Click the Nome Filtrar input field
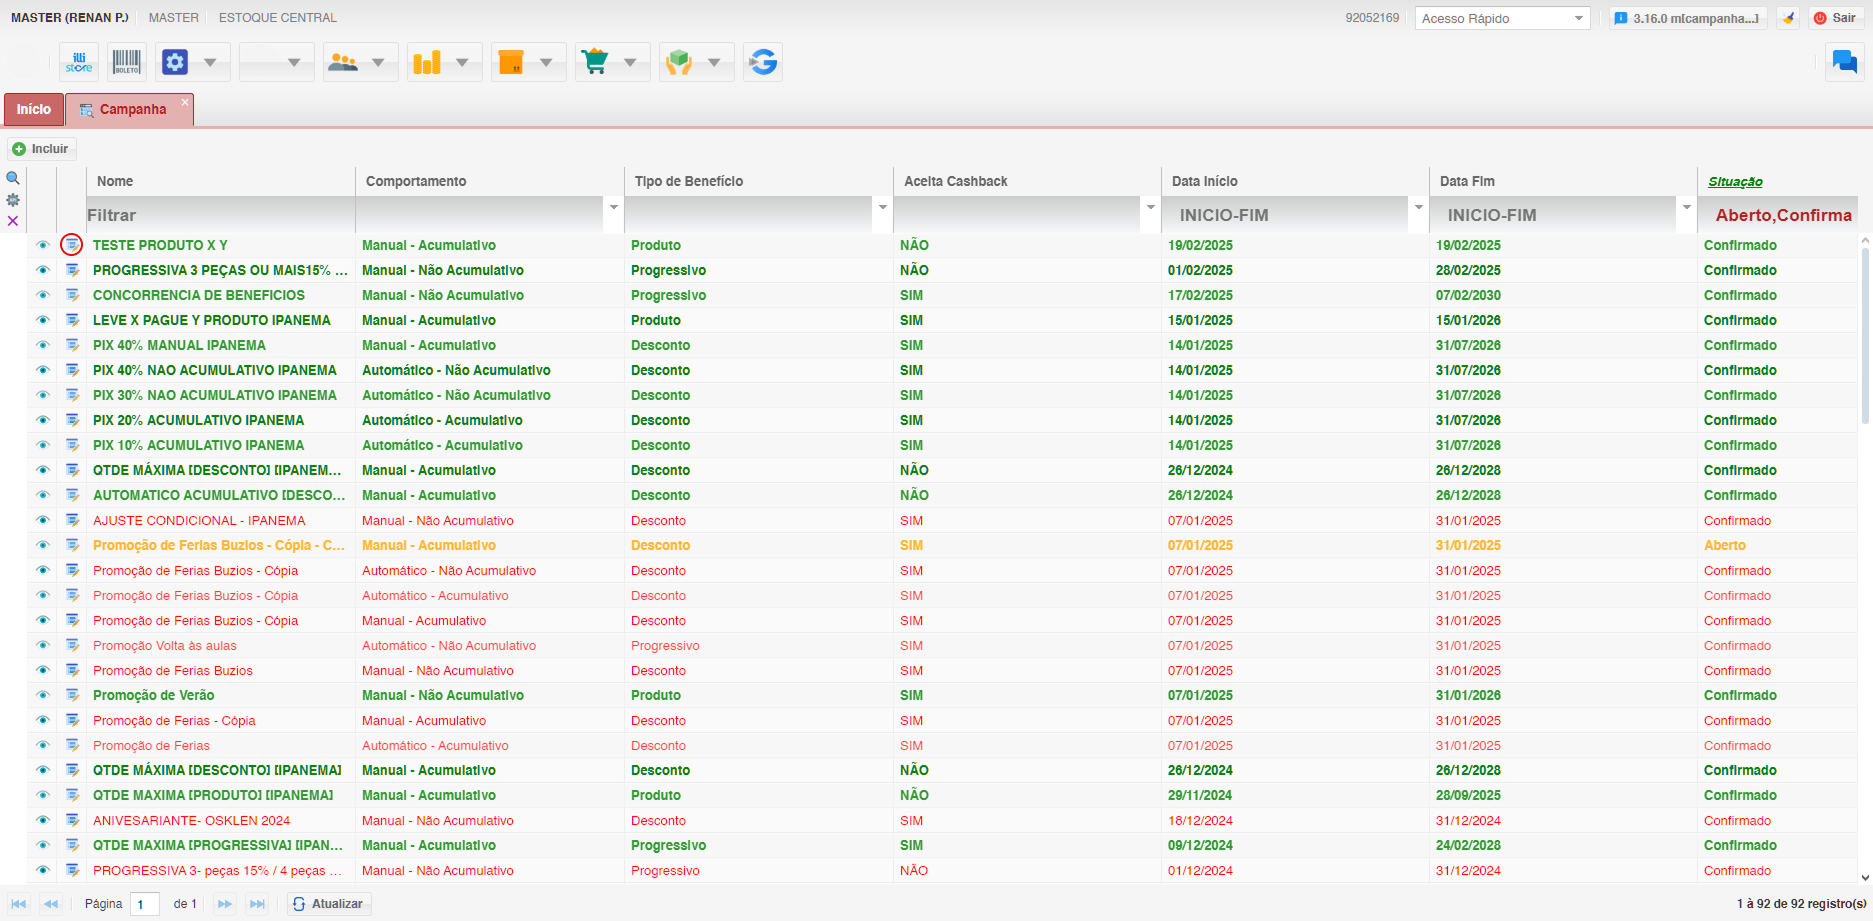The image size is (1873, 921). pos(220,215)
